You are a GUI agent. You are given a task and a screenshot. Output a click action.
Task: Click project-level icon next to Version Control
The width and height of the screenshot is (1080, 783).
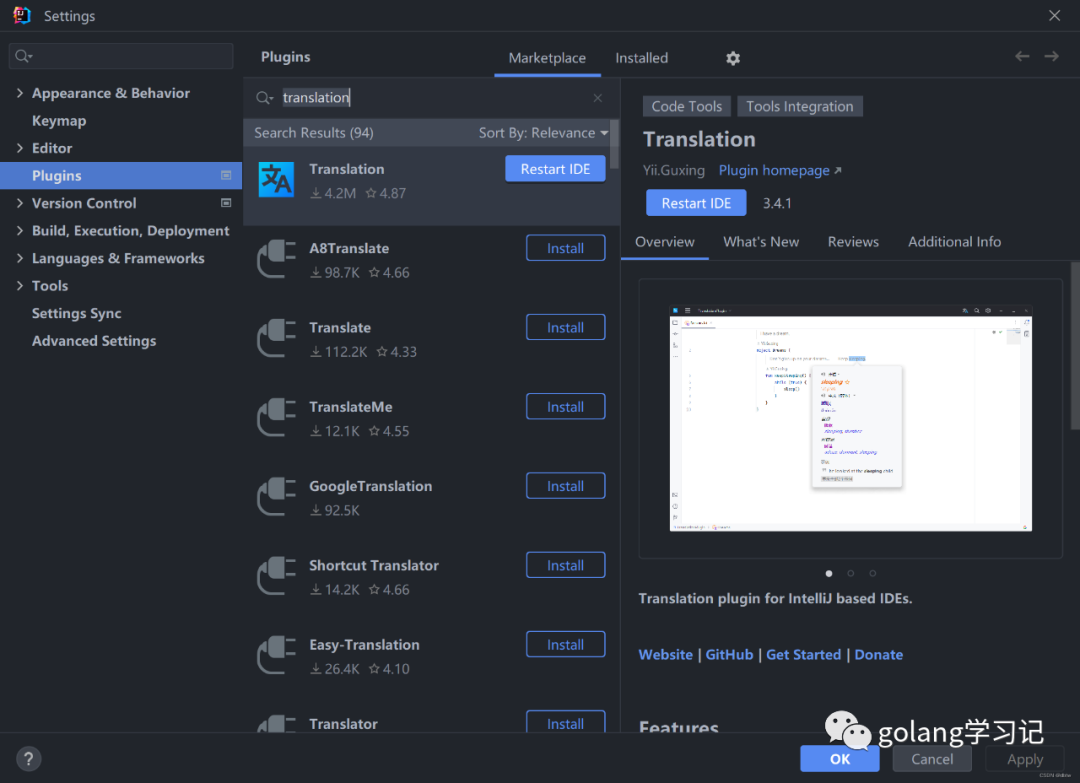coord(226,203)
